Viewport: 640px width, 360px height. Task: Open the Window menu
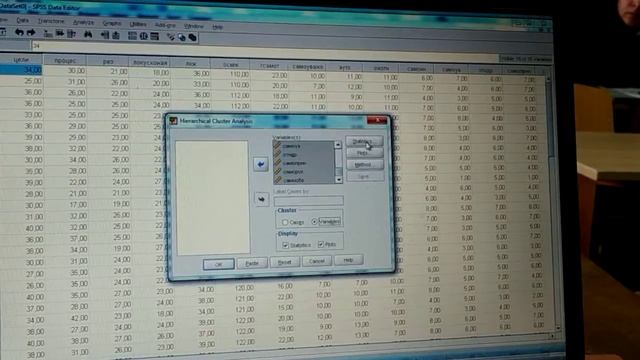click(x=193, y=26)
